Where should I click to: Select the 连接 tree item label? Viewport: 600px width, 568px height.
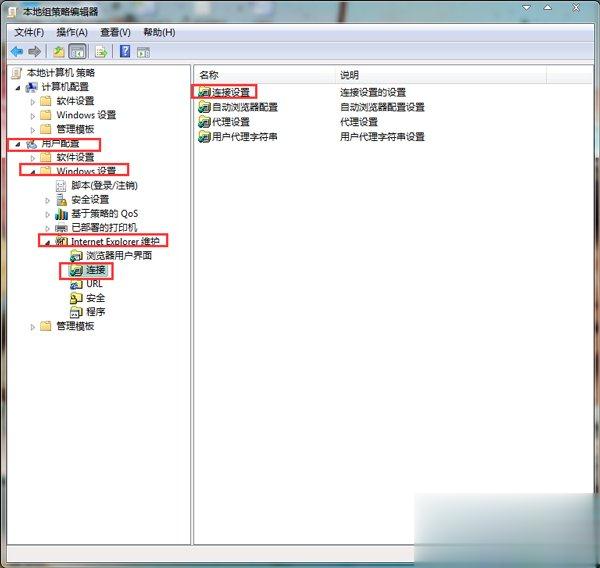point(95,270)
